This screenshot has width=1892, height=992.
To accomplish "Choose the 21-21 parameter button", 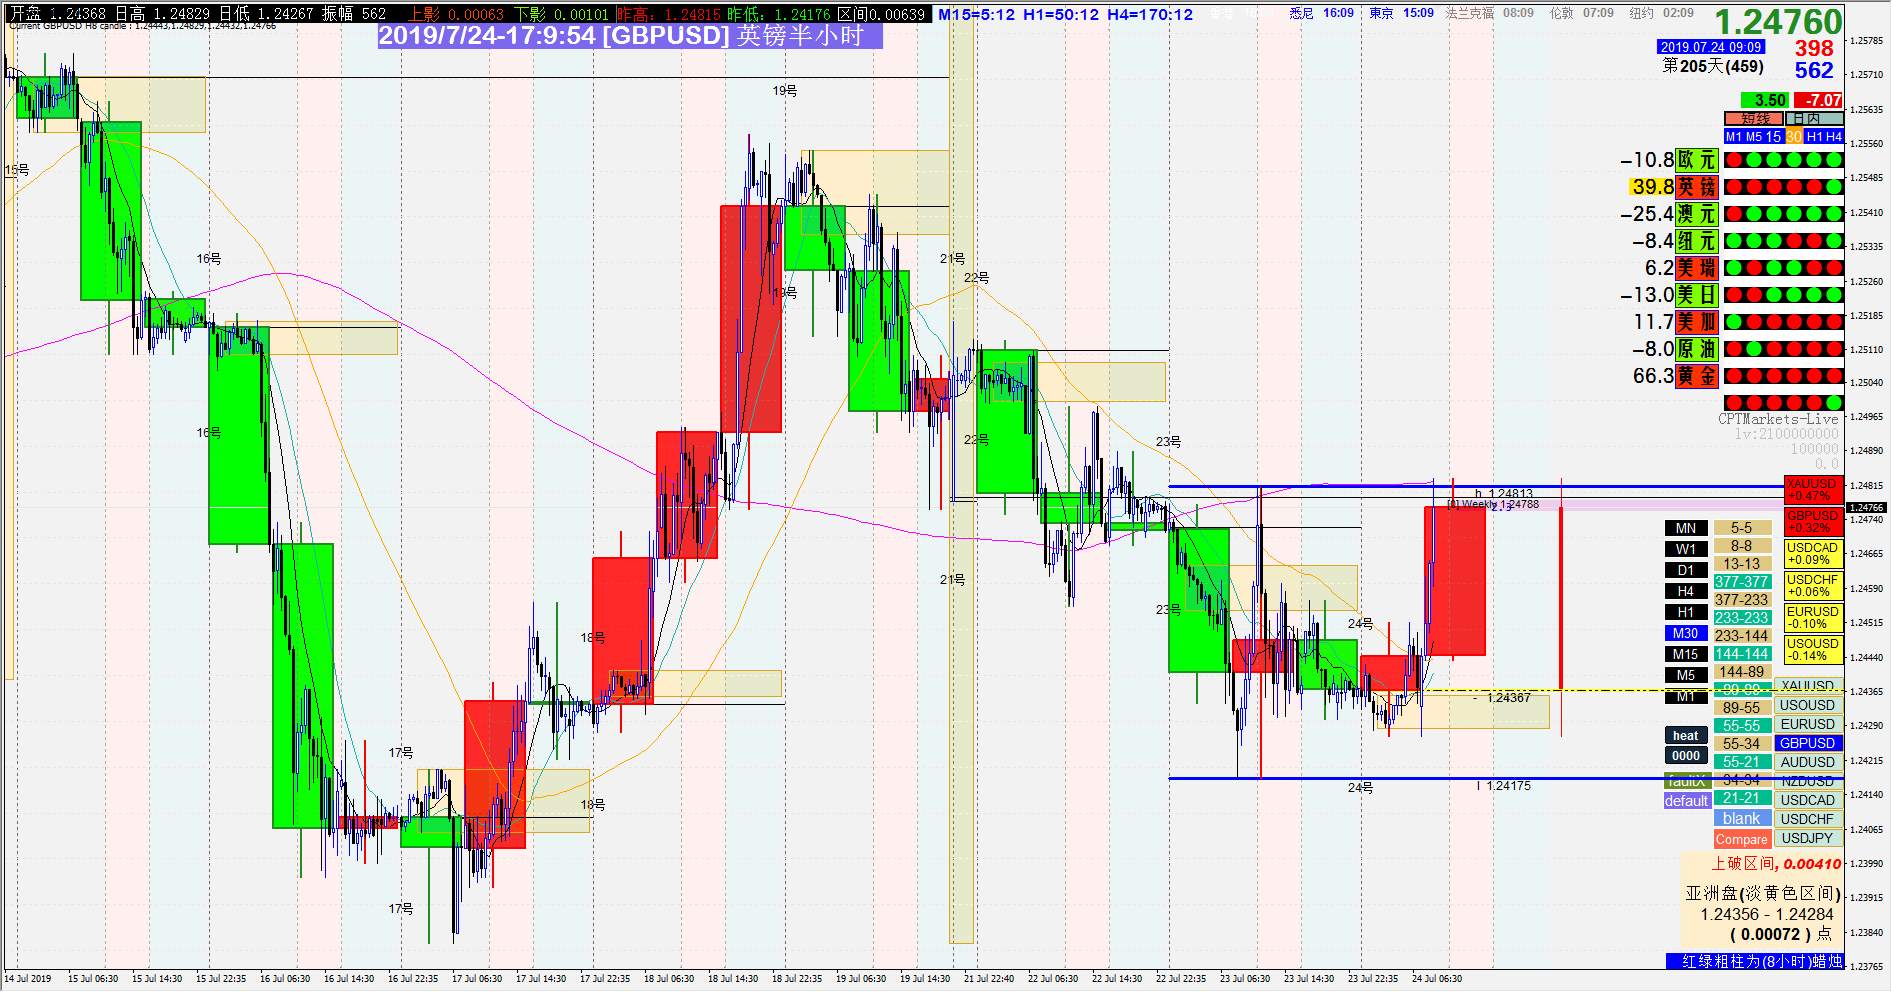I will coord(1741,798).
